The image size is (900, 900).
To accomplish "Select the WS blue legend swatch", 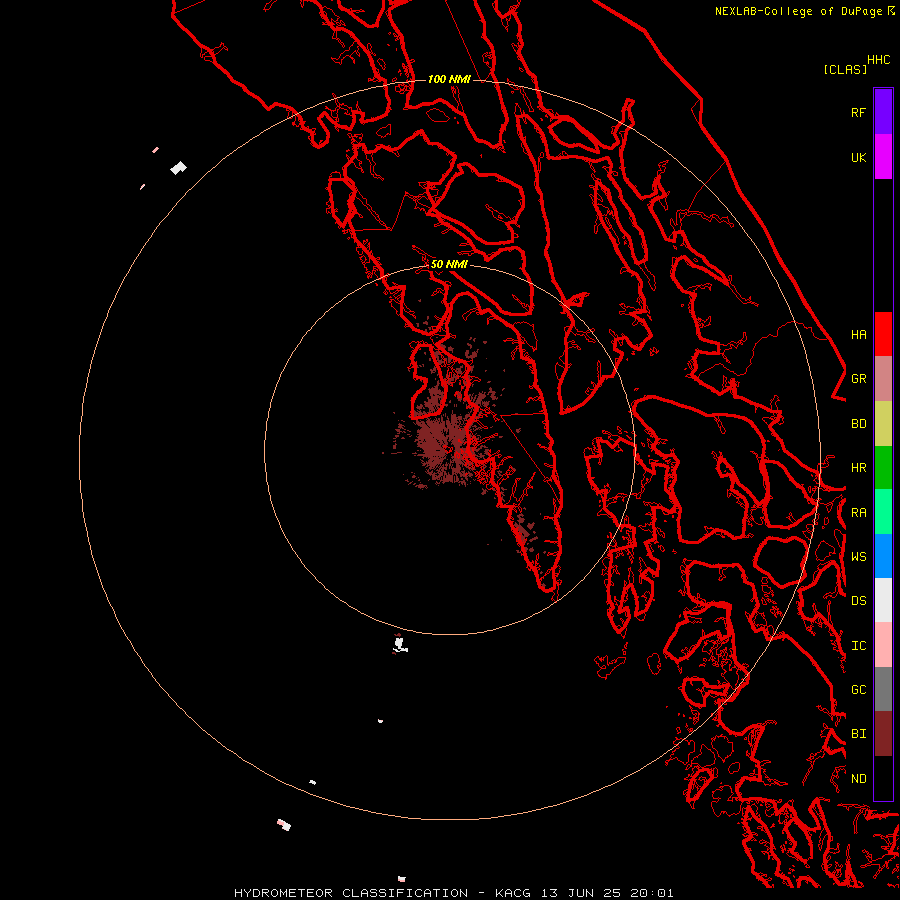I will click(x=883, y=556).
